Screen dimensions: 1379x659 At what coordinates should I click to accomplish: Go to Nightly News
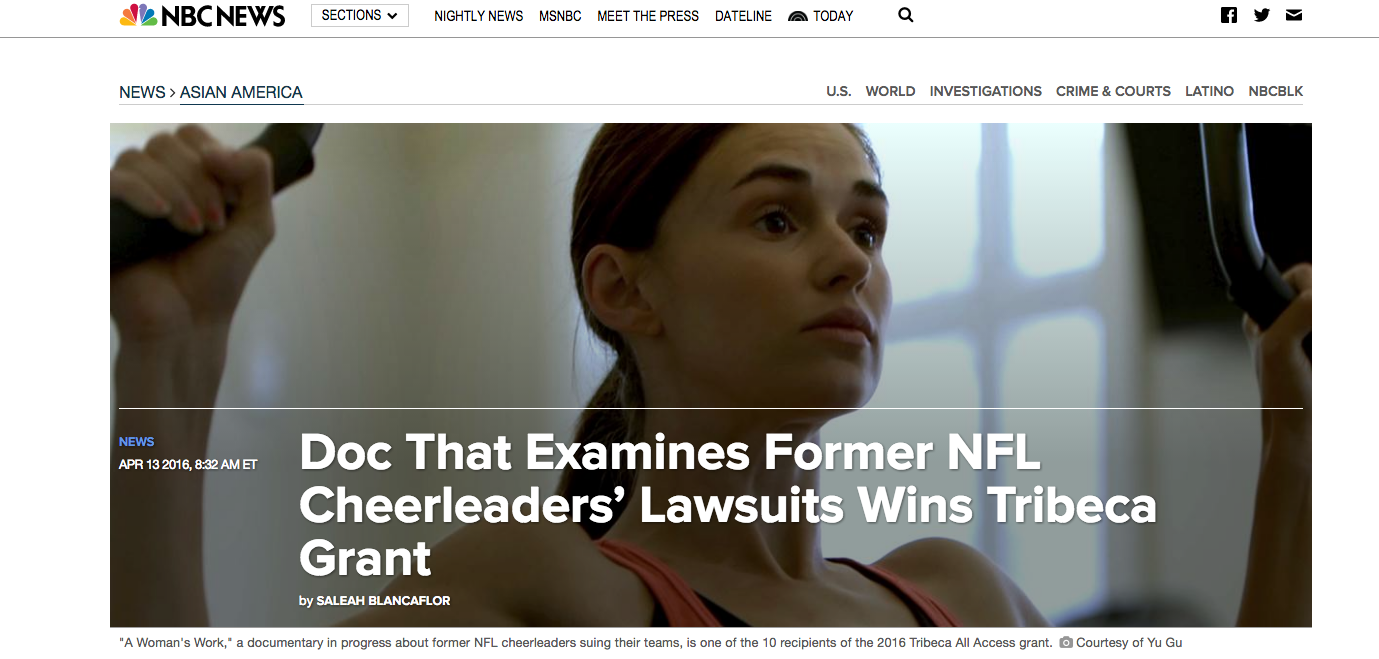(x=478, y=16)
